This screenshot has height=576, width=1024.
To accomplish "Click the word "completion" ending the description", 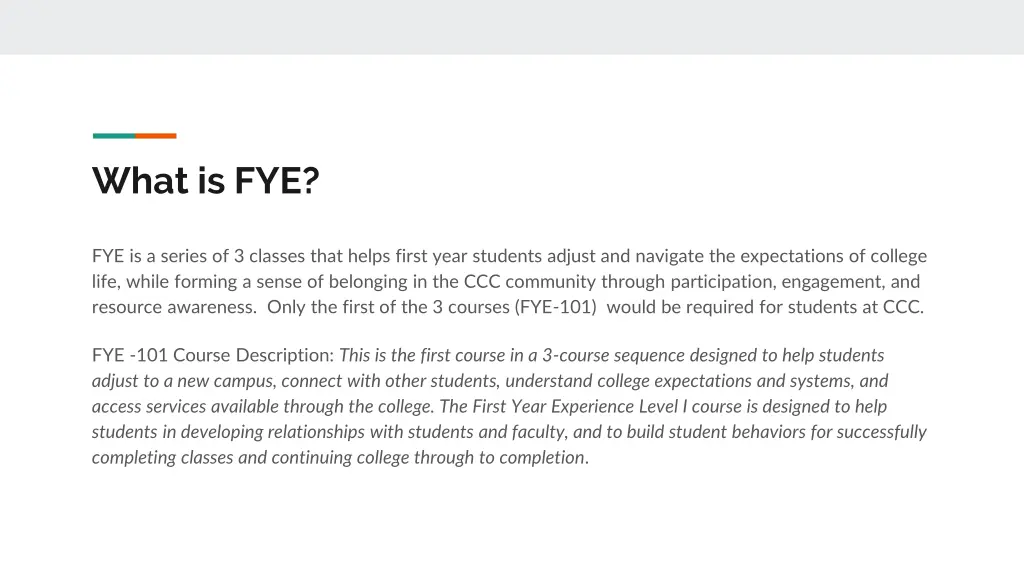I will [x=544, y=458].
